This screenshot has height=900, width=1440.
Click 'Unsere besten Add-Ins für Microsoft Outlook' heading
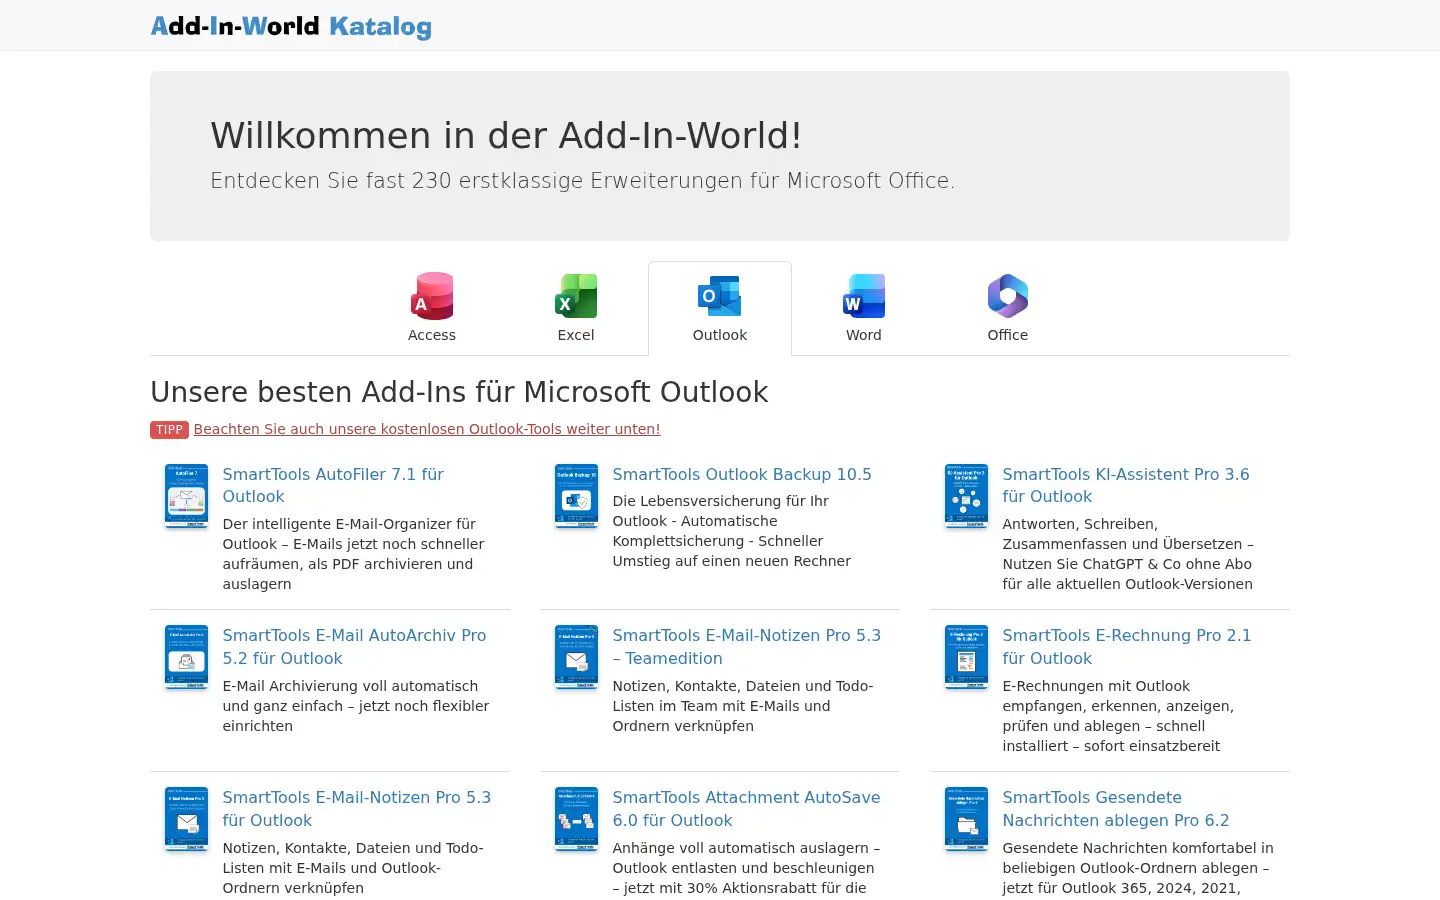[x=459, y=392]
